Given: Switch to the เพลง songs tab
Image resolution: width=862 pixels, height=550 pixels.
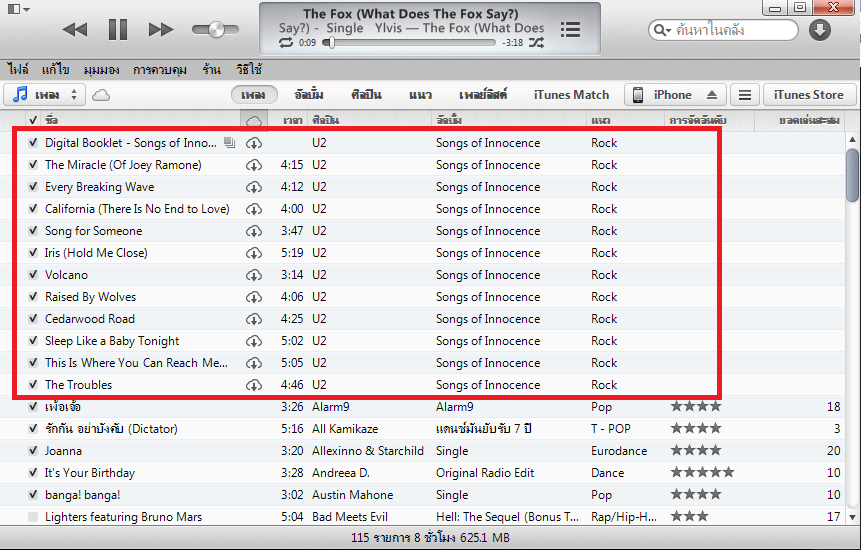Looking at the screenshot, I should (253, 95).
